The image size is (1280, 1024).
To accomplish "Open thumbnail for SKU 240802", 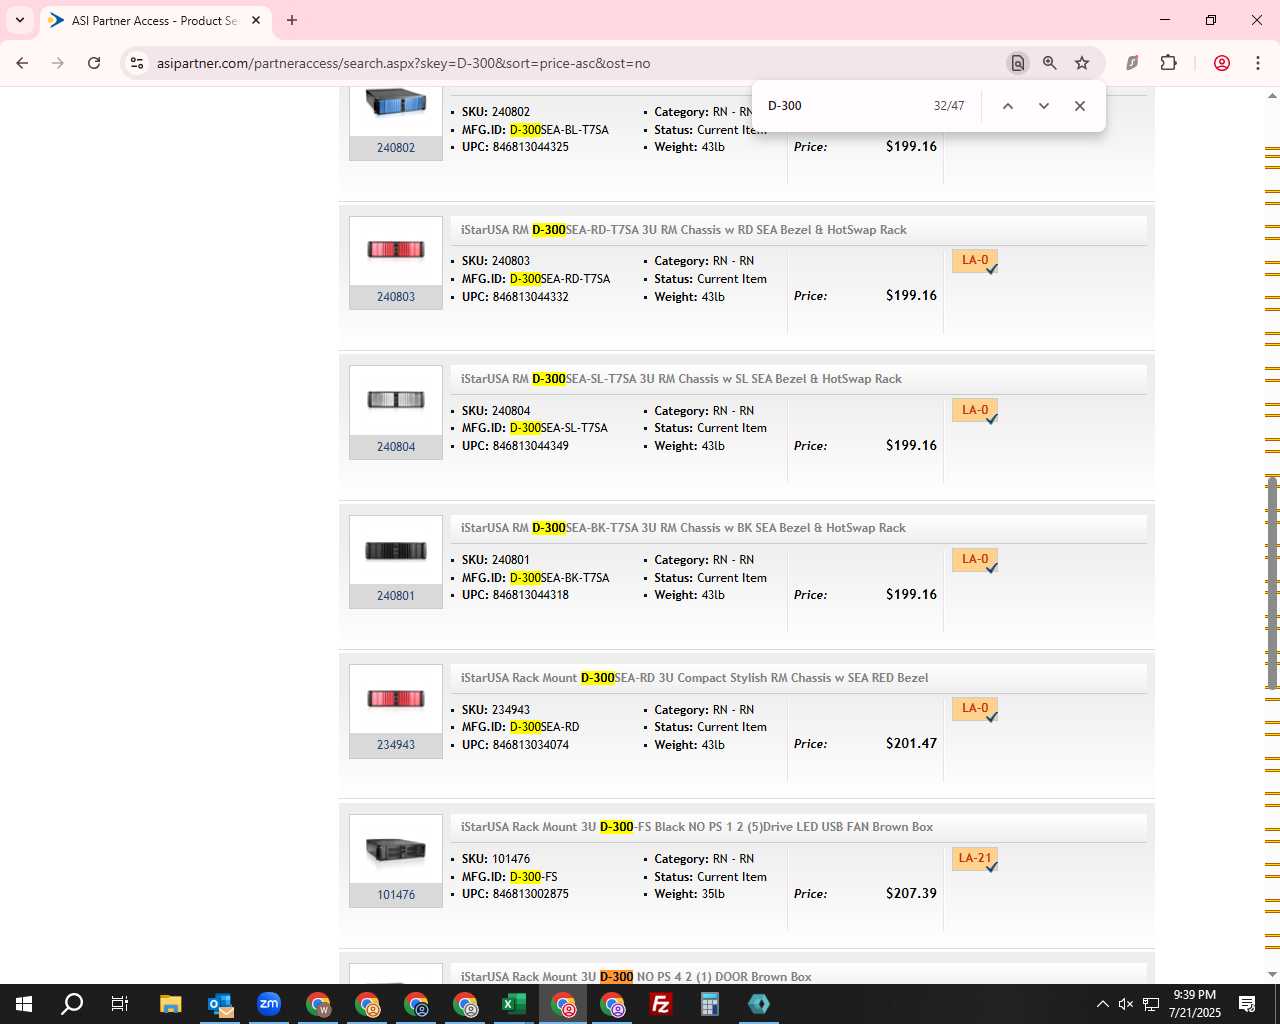I will pyautogui.click(x=396, y=104).
